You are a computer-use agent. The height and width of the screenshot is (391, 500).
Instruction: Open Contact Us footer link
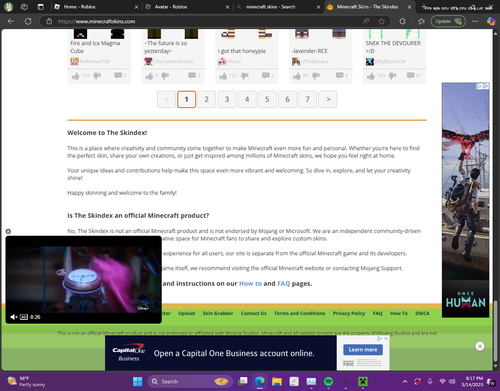(254, 313)
